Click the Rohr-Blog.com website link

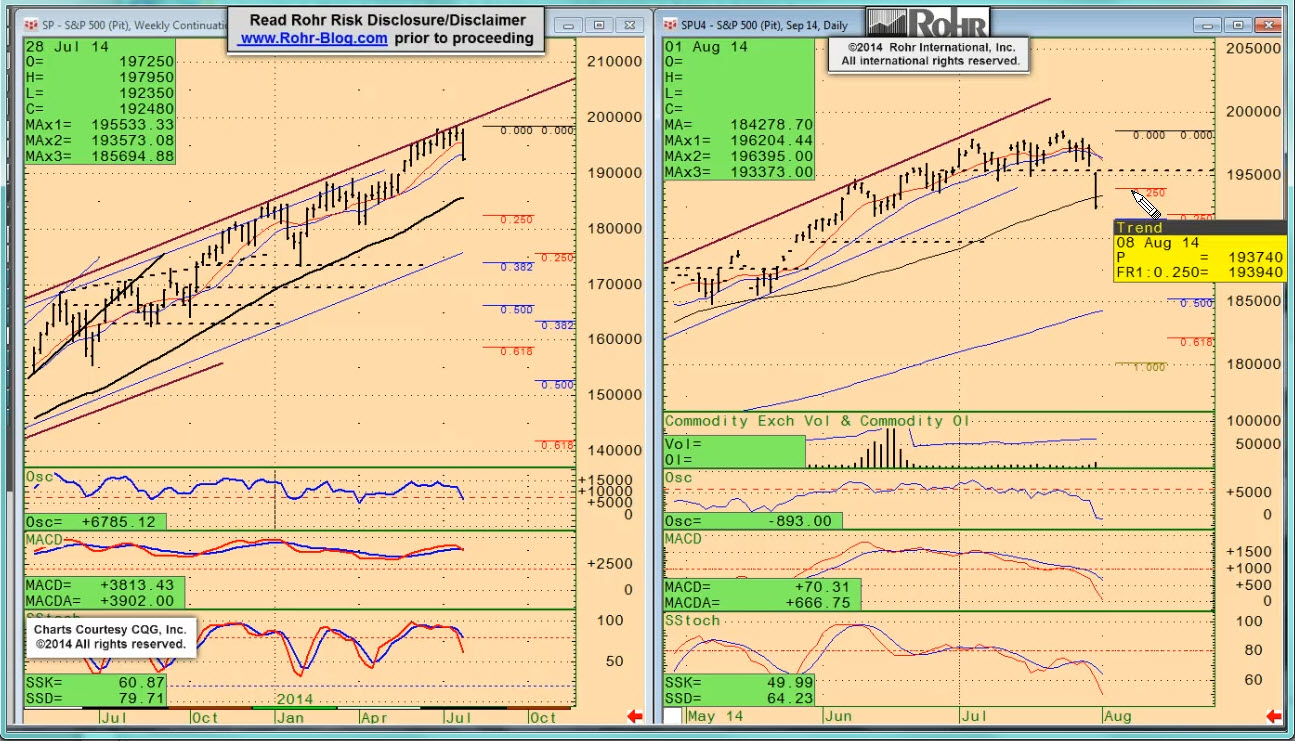point(313,38)
